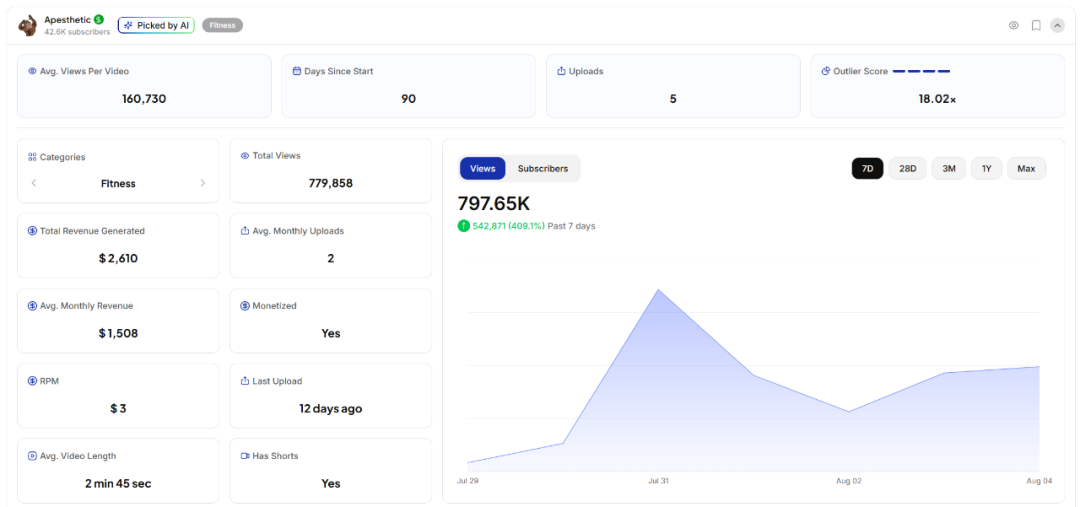Click the Outlier Score pie icon

point(825,72)
